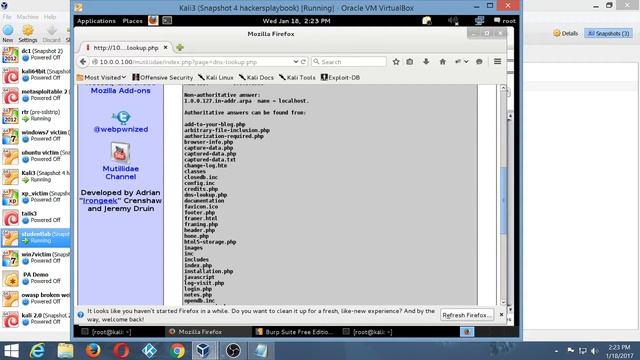The width and height of the screenshot is (640, 360).
Task: Open the Mozilla Add-ons link
Action: point(120,91)
